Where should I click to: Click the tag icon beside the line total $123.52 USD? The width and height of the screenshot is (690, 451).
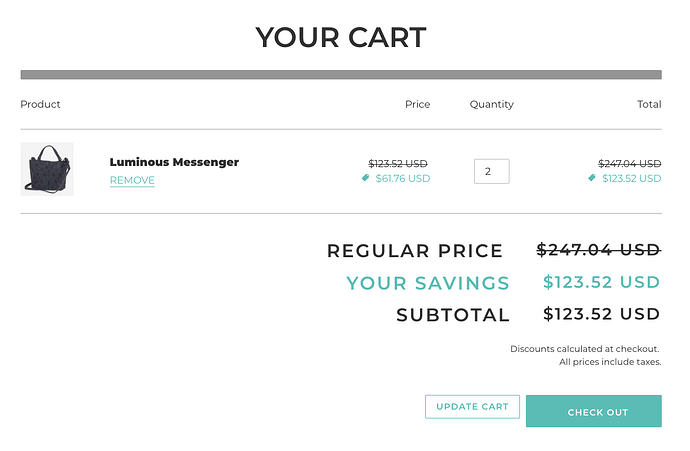pyautogui.click(x=592, y=178)
